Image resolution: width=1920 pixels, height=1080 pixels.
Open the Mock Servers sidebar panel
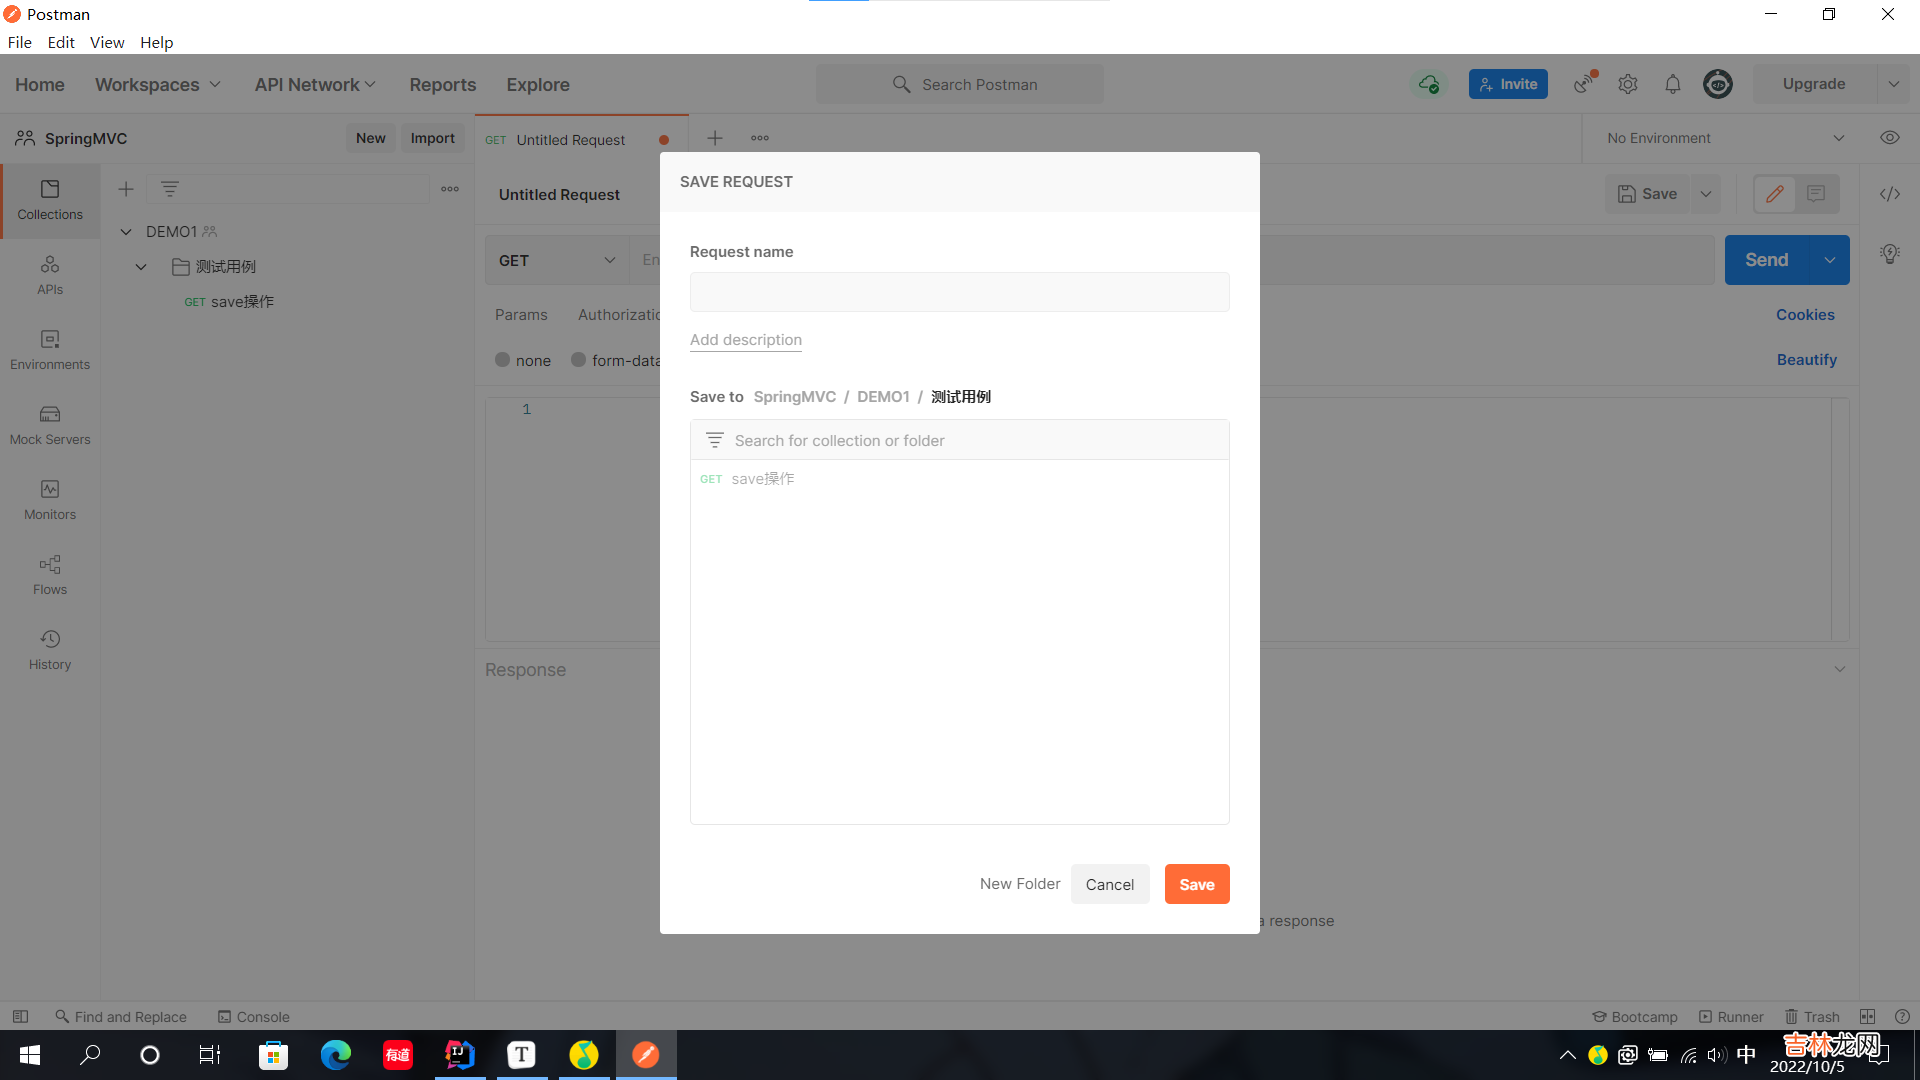point(50,424)
